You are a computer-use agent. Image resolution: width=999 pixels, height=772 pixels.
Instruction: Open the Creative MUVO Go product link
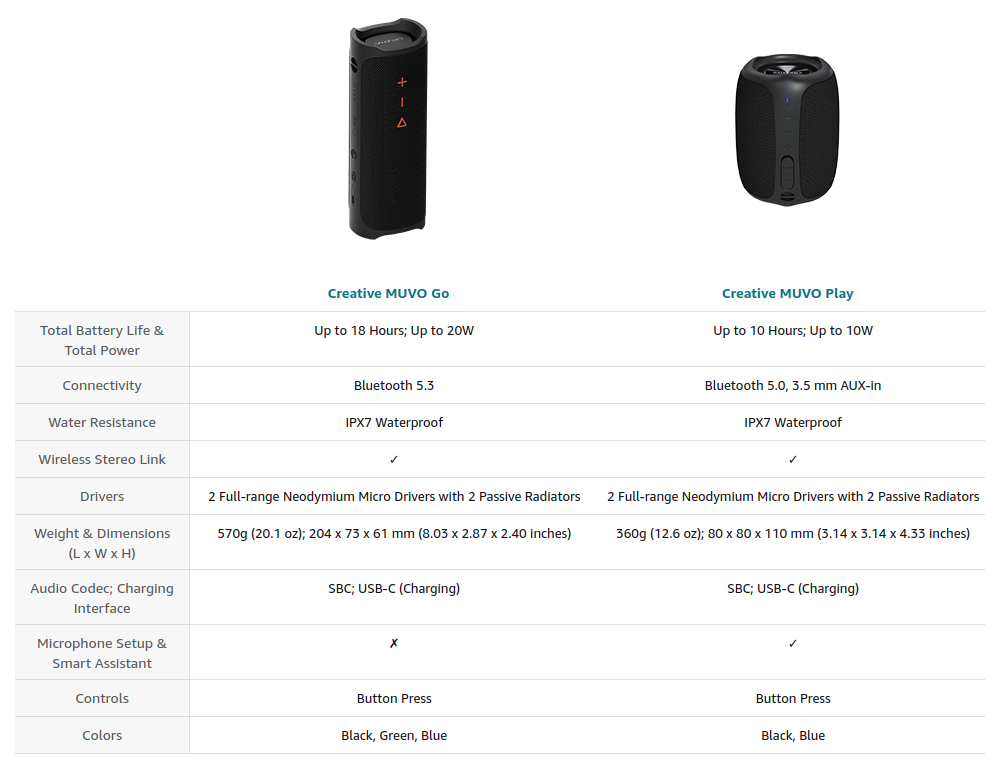pyautogui.click(x=388, y=294)
